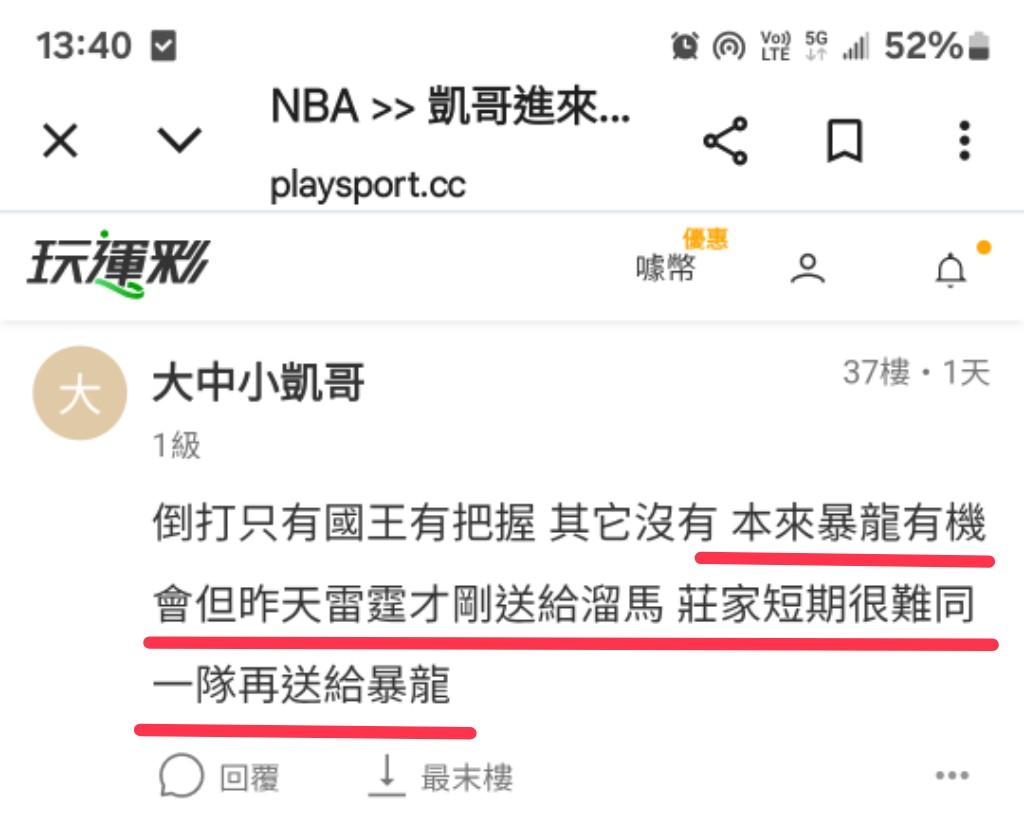Tap the 大 user avatar
The height and width of the screenshot is (823, 1024).
tap(80, 393)
